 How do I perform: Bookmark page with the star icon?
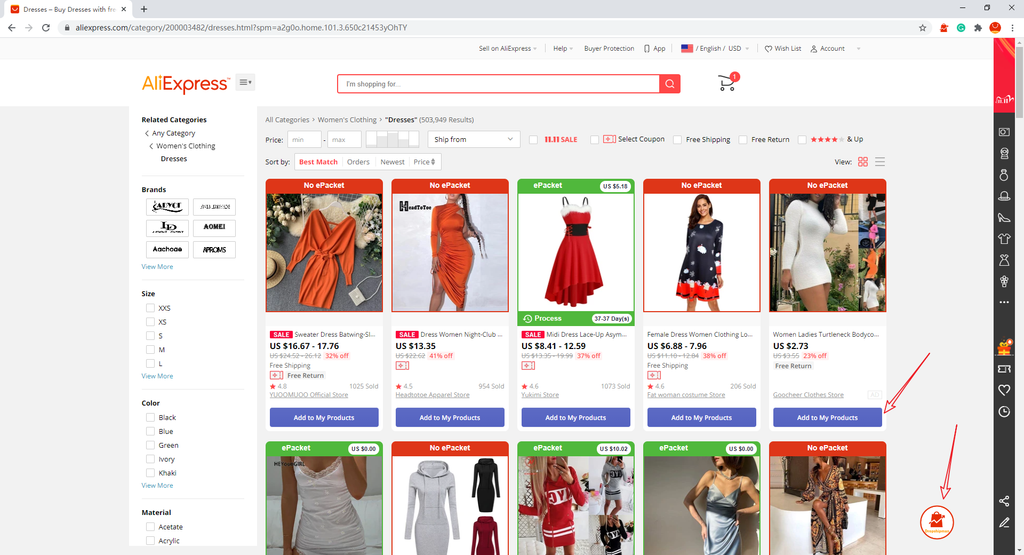coord(922,27)
